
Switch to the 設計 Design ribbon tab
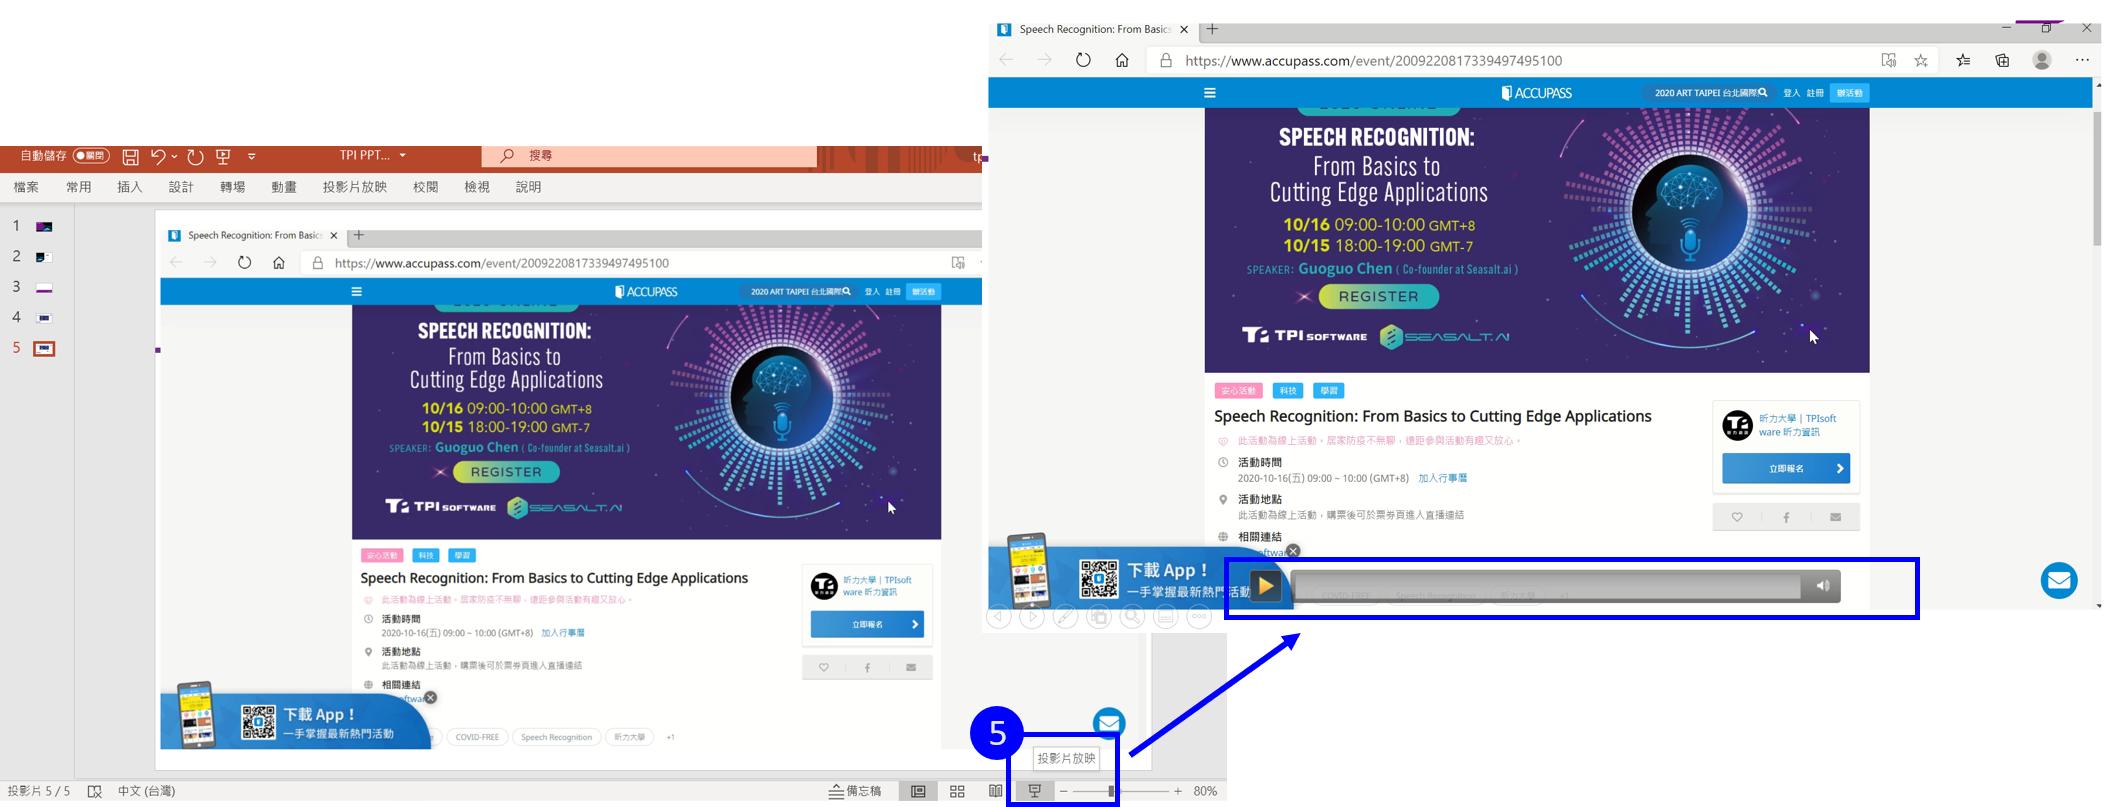tap(181, 187)
